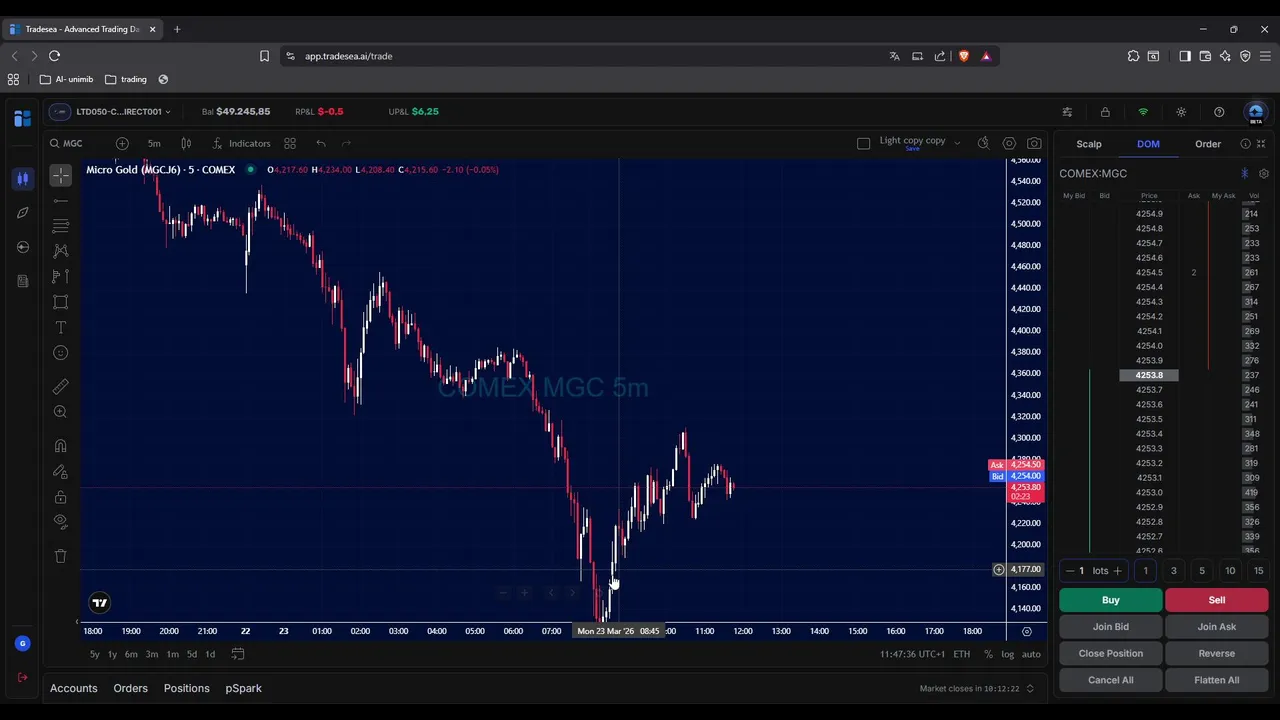Undo the last chart action
Screen dimensions: 1280x720
tap(321, 143)
